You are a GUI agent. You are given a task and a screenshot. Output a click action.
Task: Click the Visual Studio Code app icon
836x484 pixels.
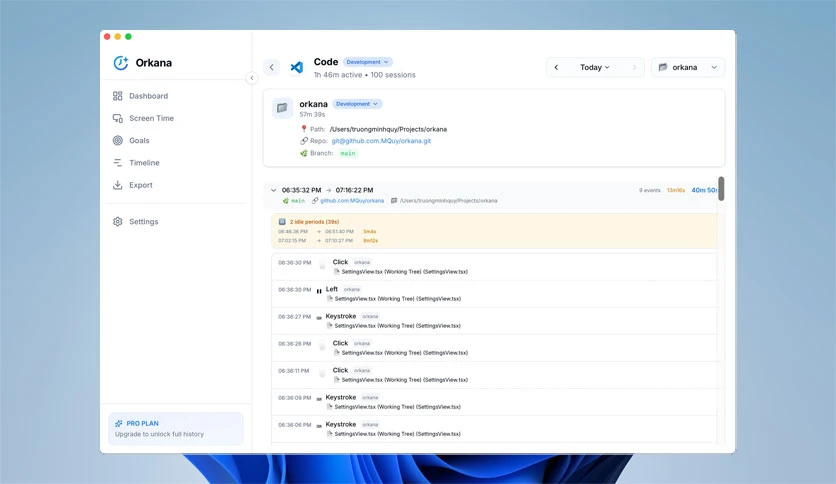click(296, 67)
